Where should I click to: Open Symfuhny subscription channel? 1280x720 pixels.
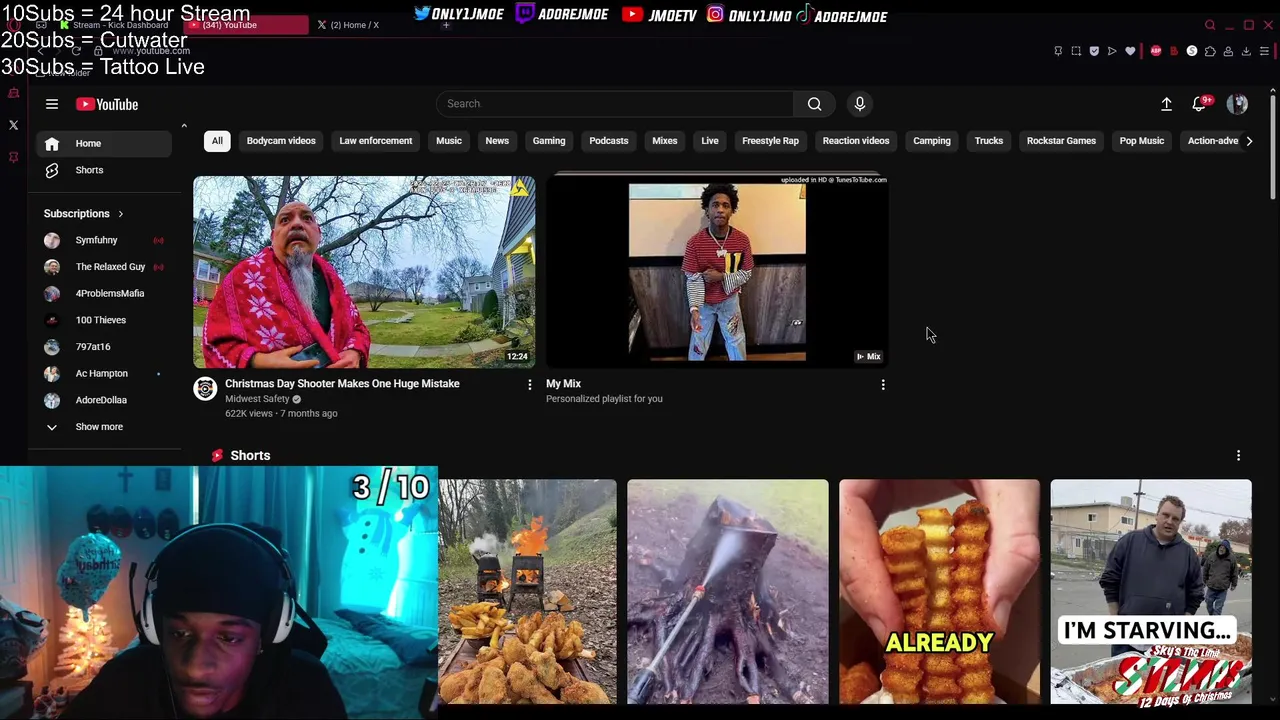[x=104, y=241]
